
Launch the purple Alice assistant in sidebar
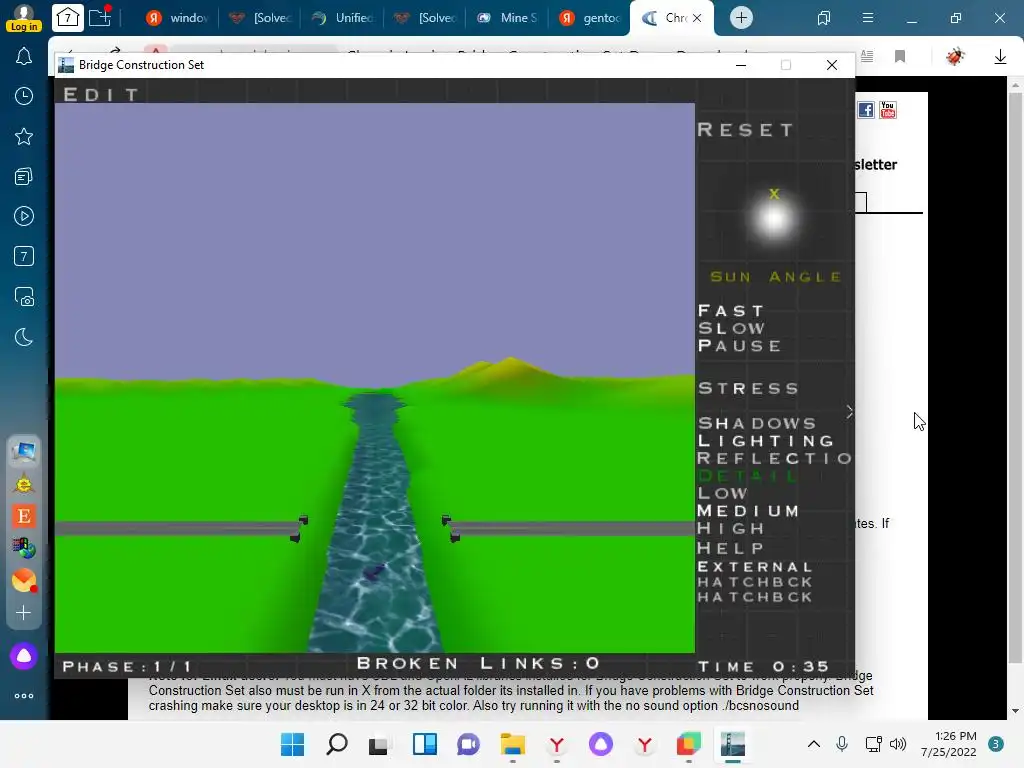(x=24, y=656)
